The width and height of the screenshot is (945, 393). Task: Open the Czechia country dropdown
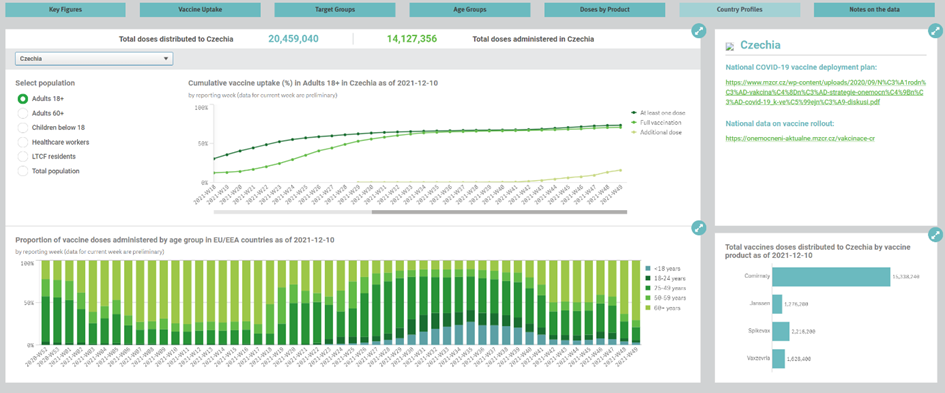pos(94,58)
